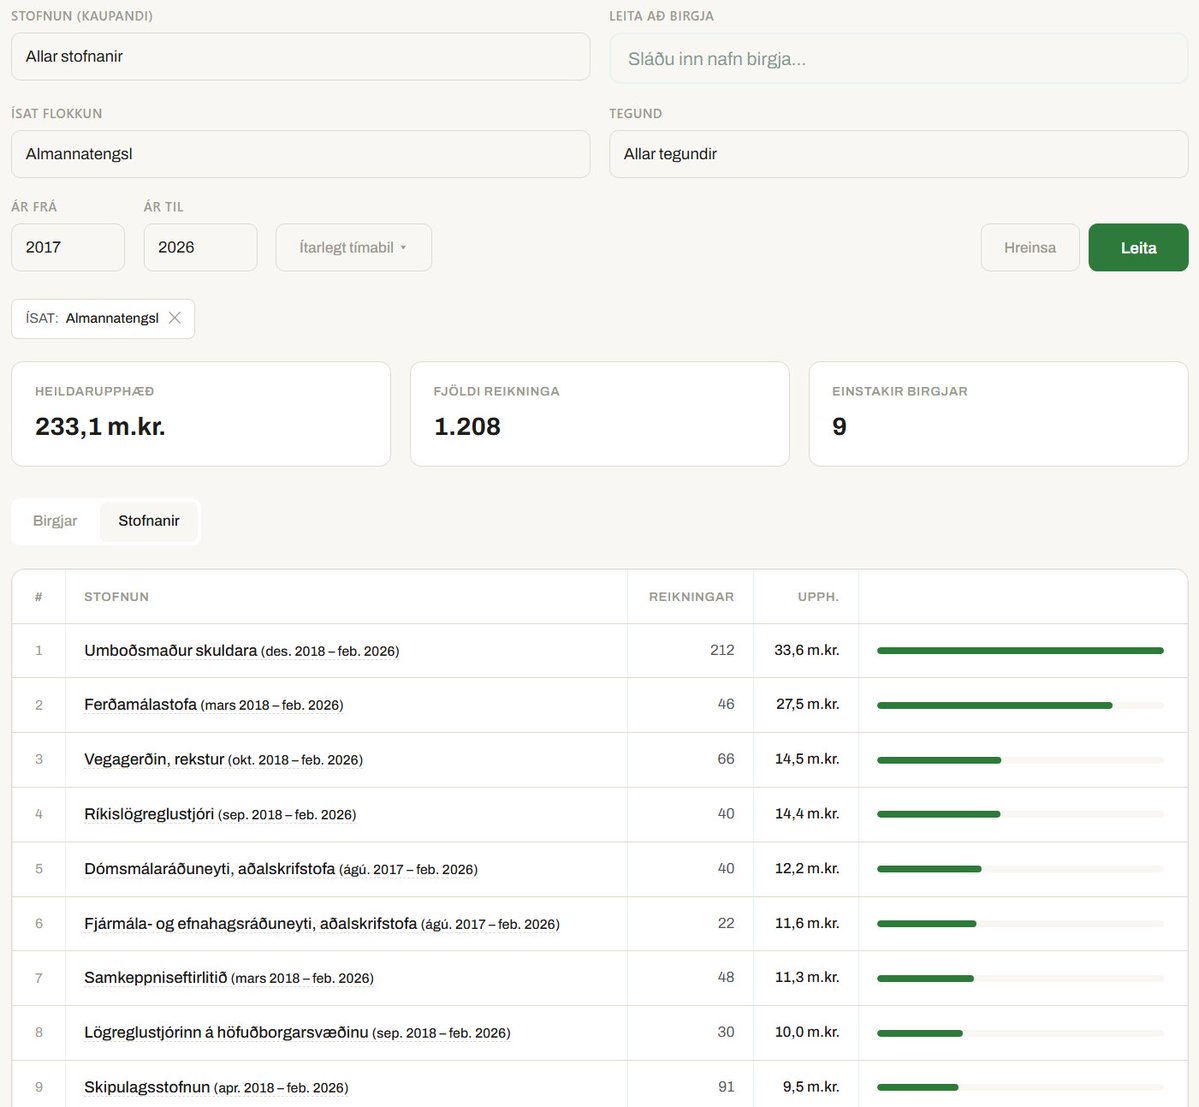
Task: Remove the ÍSAT Almannatengsl filter chip
Action: click(174, 318)
